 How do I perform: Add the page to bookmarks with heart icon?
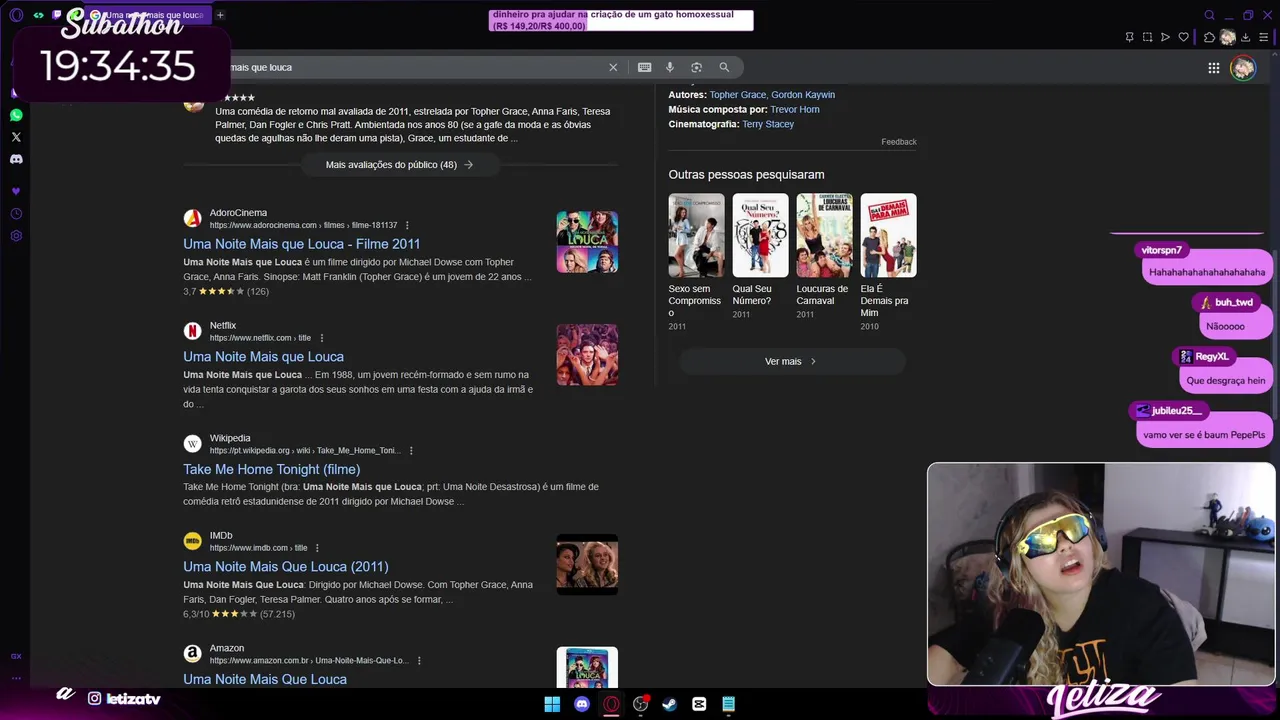[1183, 37]
